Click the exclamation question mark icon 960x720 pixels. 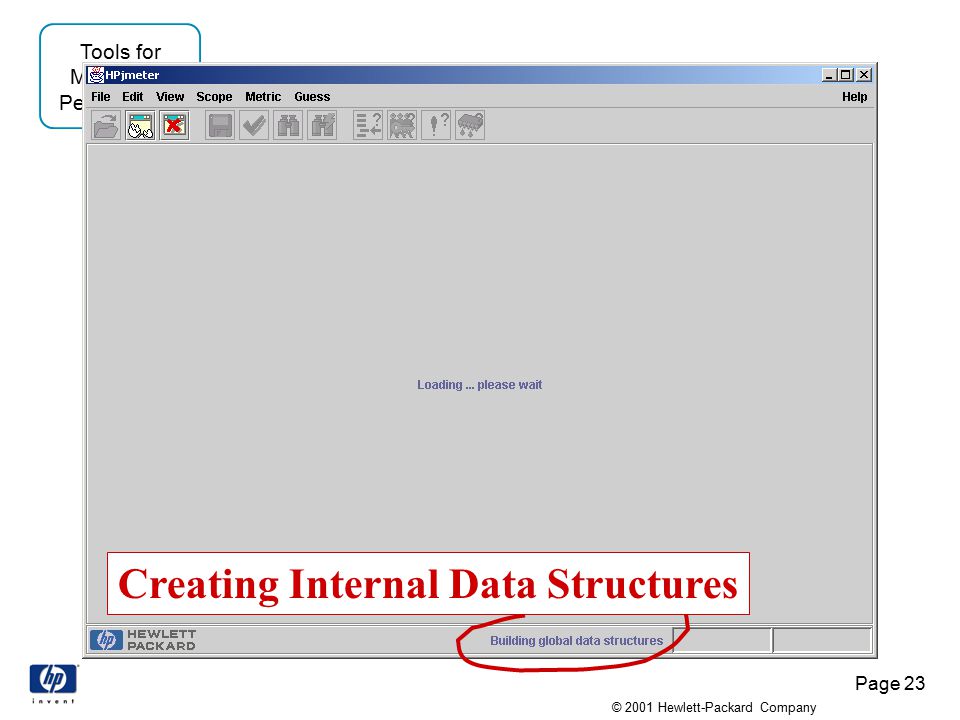(437, 126)
